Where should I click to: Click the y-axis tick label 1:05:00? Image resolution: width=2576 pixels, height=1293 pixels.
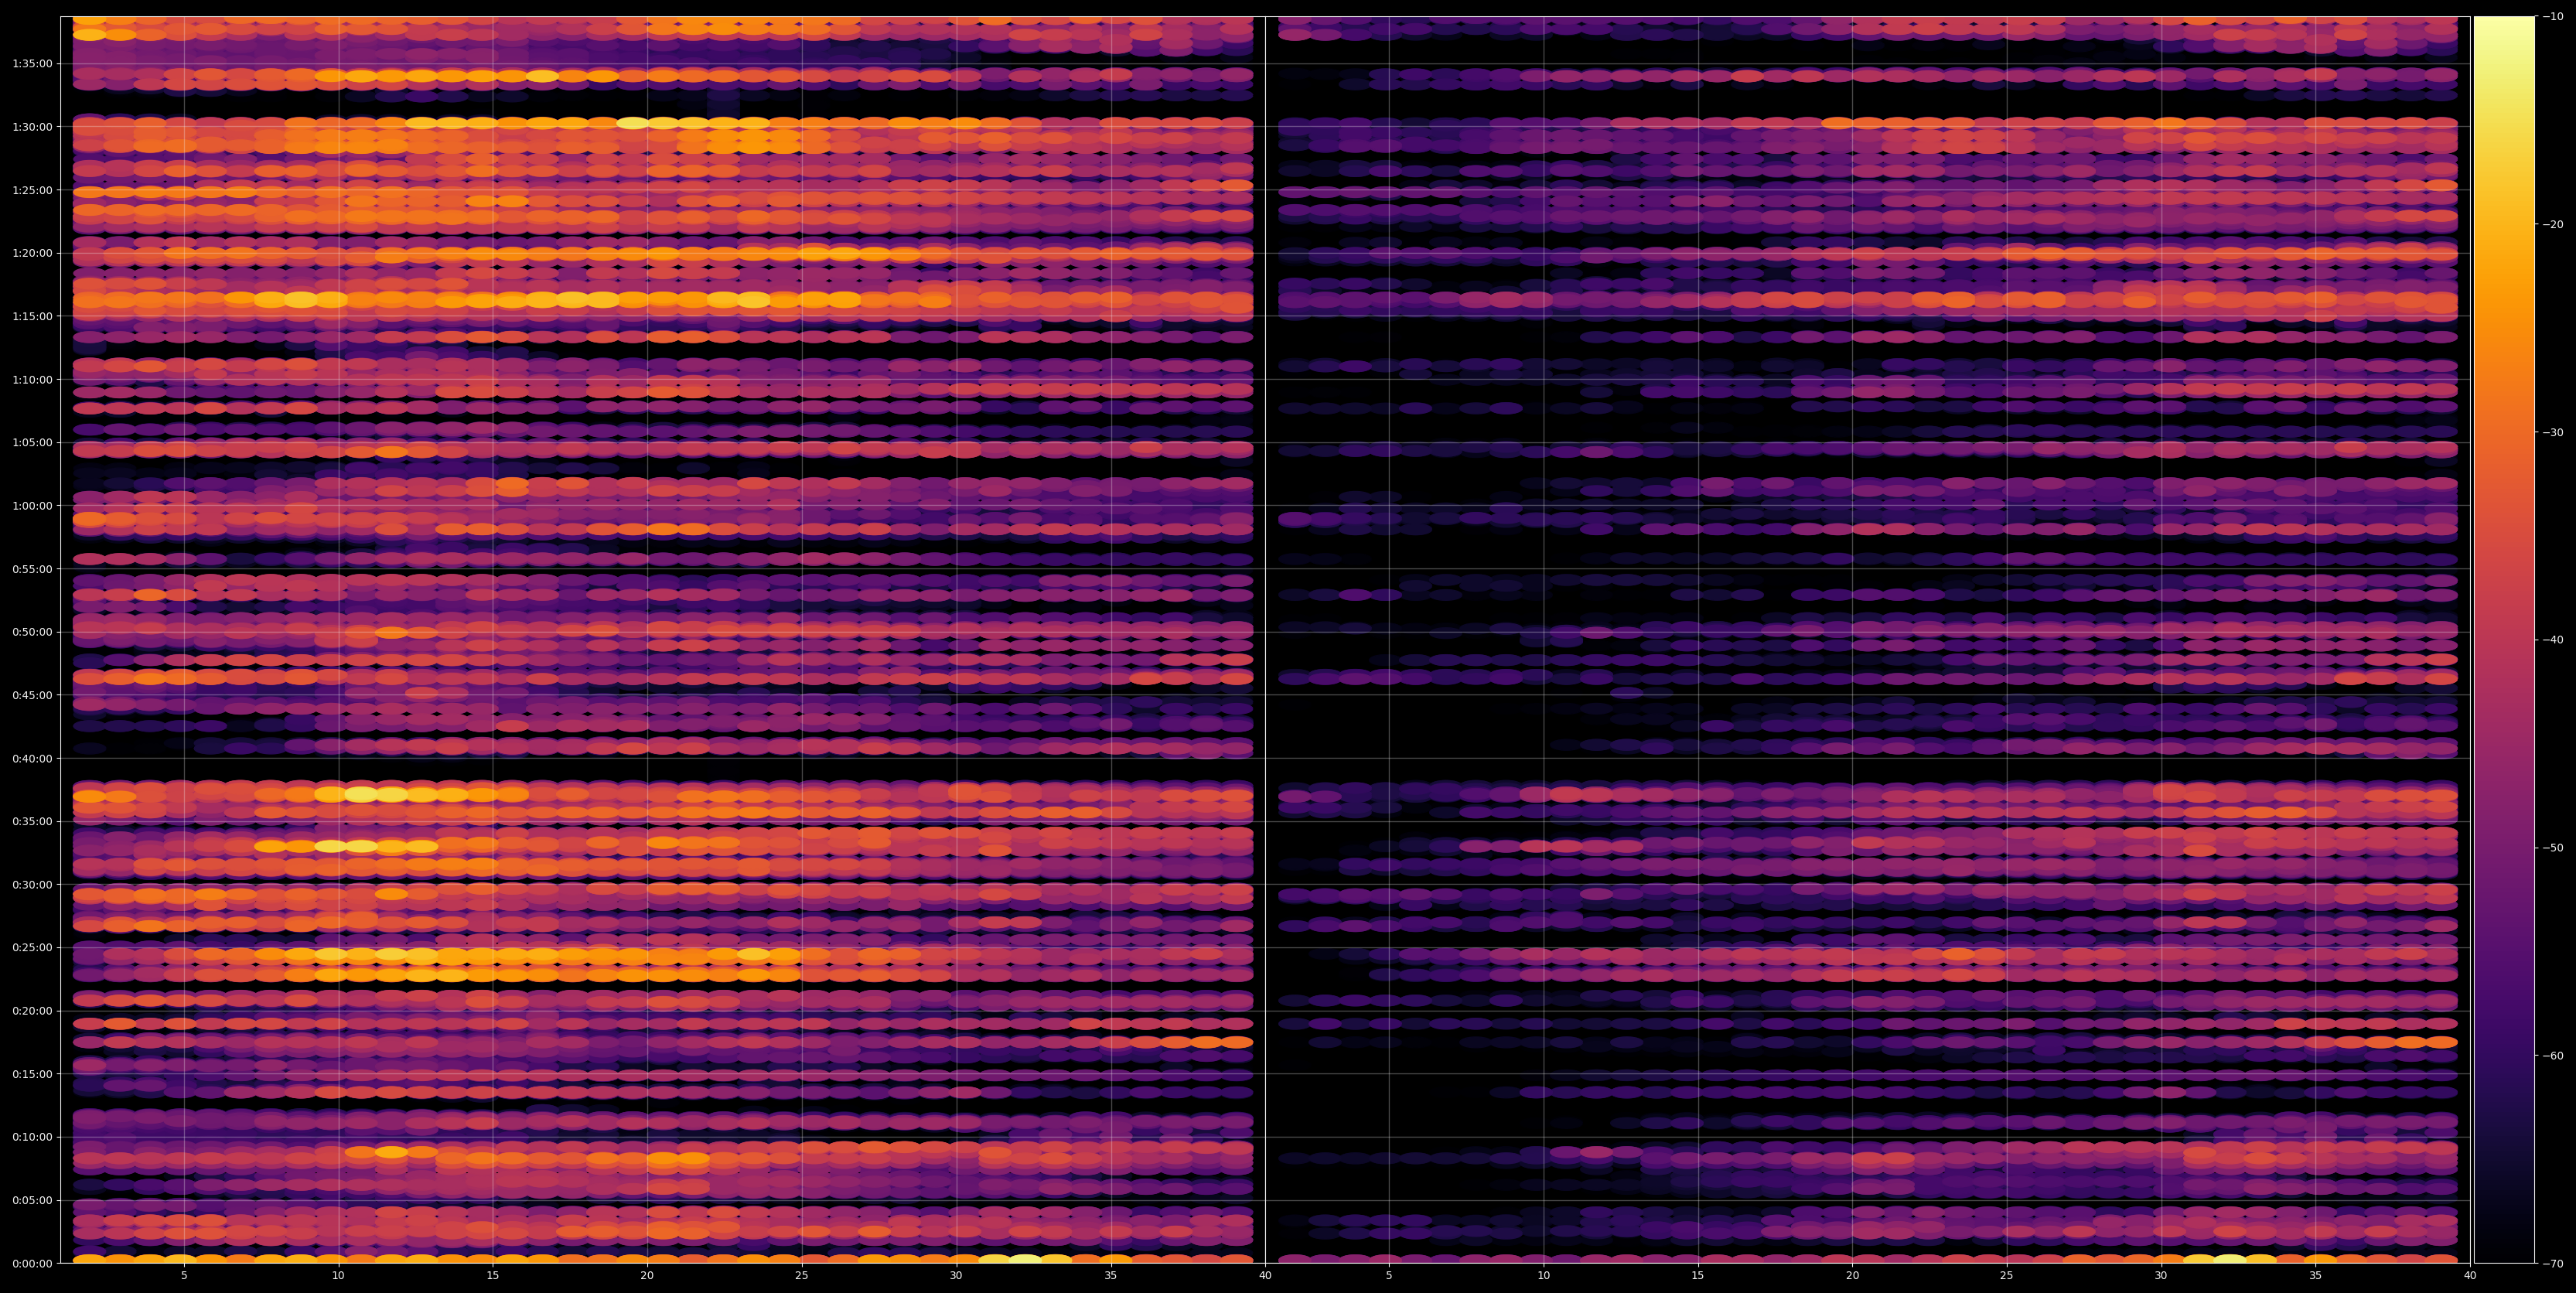pos(32,442)
